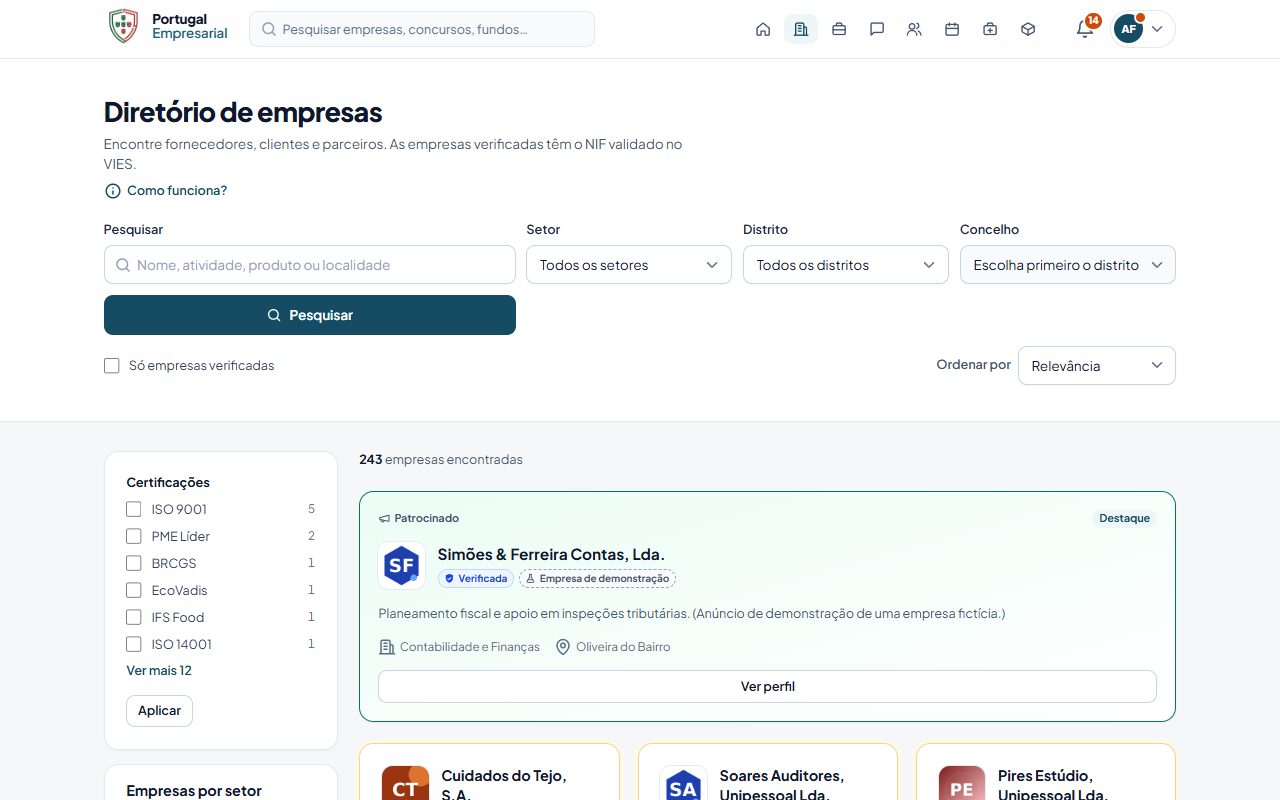Open Cuidados do Tejo, S.A. card title
1280x800 pixels.
504,785
